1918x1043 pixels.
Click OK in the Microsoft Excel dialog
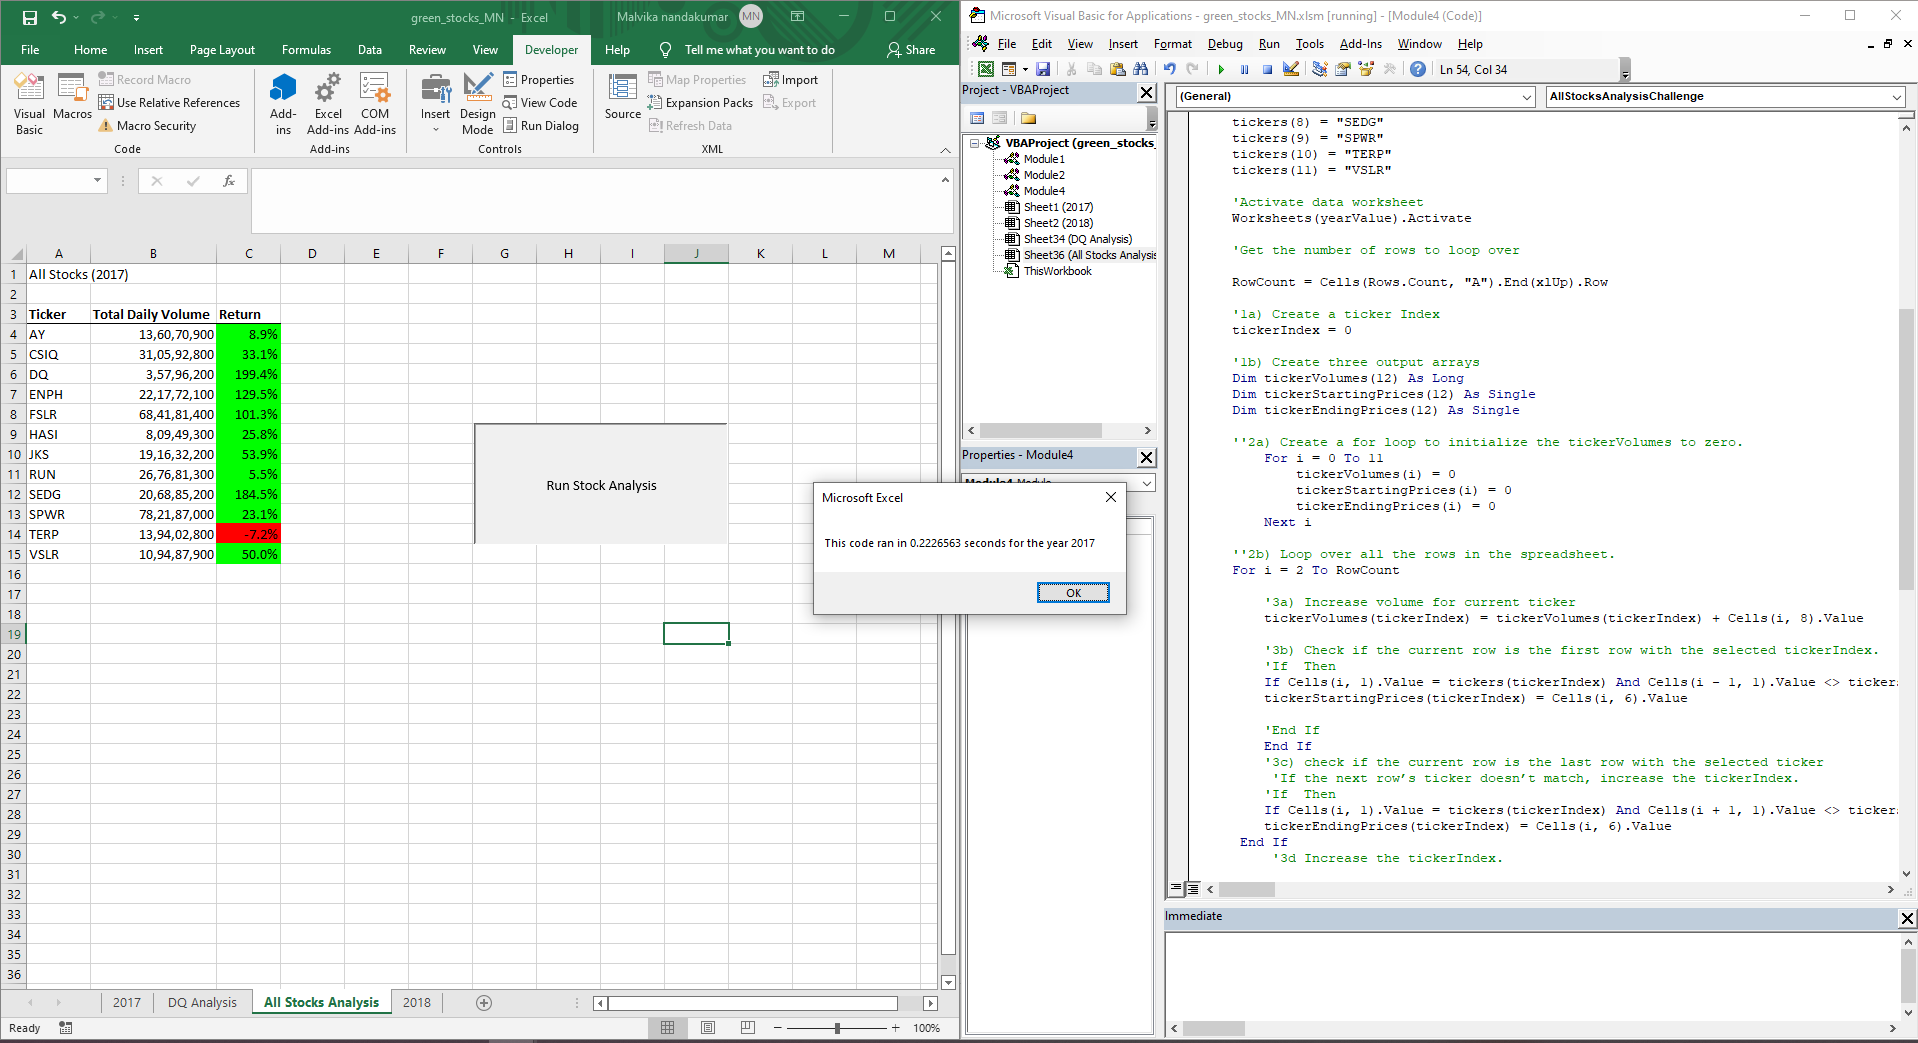click(1073, 593)
